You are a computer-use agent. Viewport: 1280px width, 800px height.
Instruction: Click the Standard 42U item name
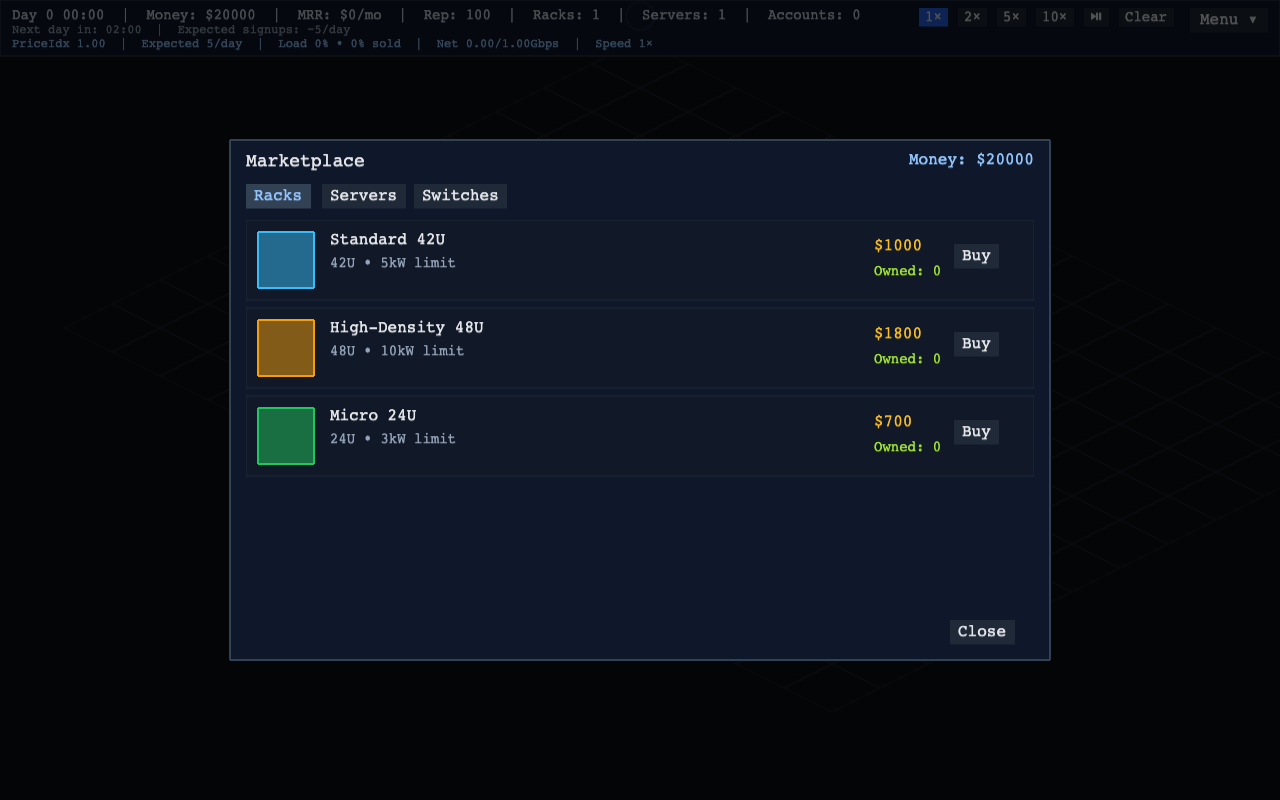coord(387,240)
